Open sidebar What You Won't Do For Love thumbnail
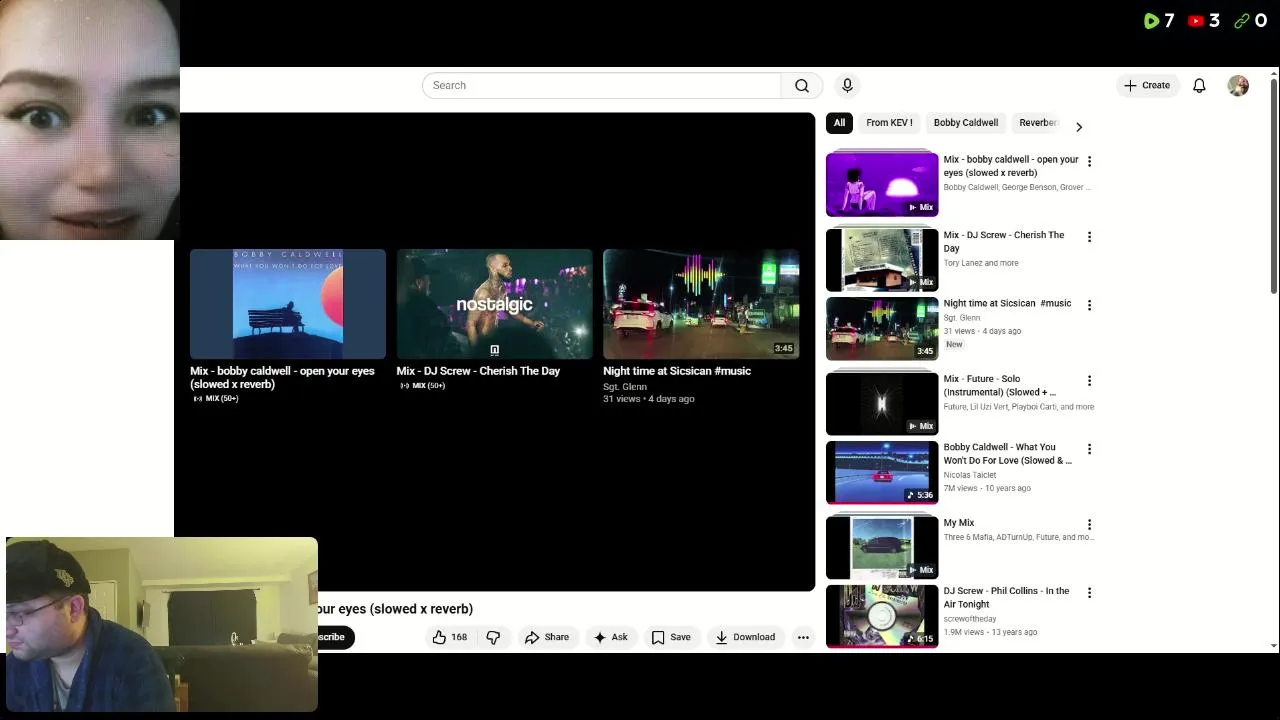Viewport: 1280px width, 720px height. click(882, 472)
